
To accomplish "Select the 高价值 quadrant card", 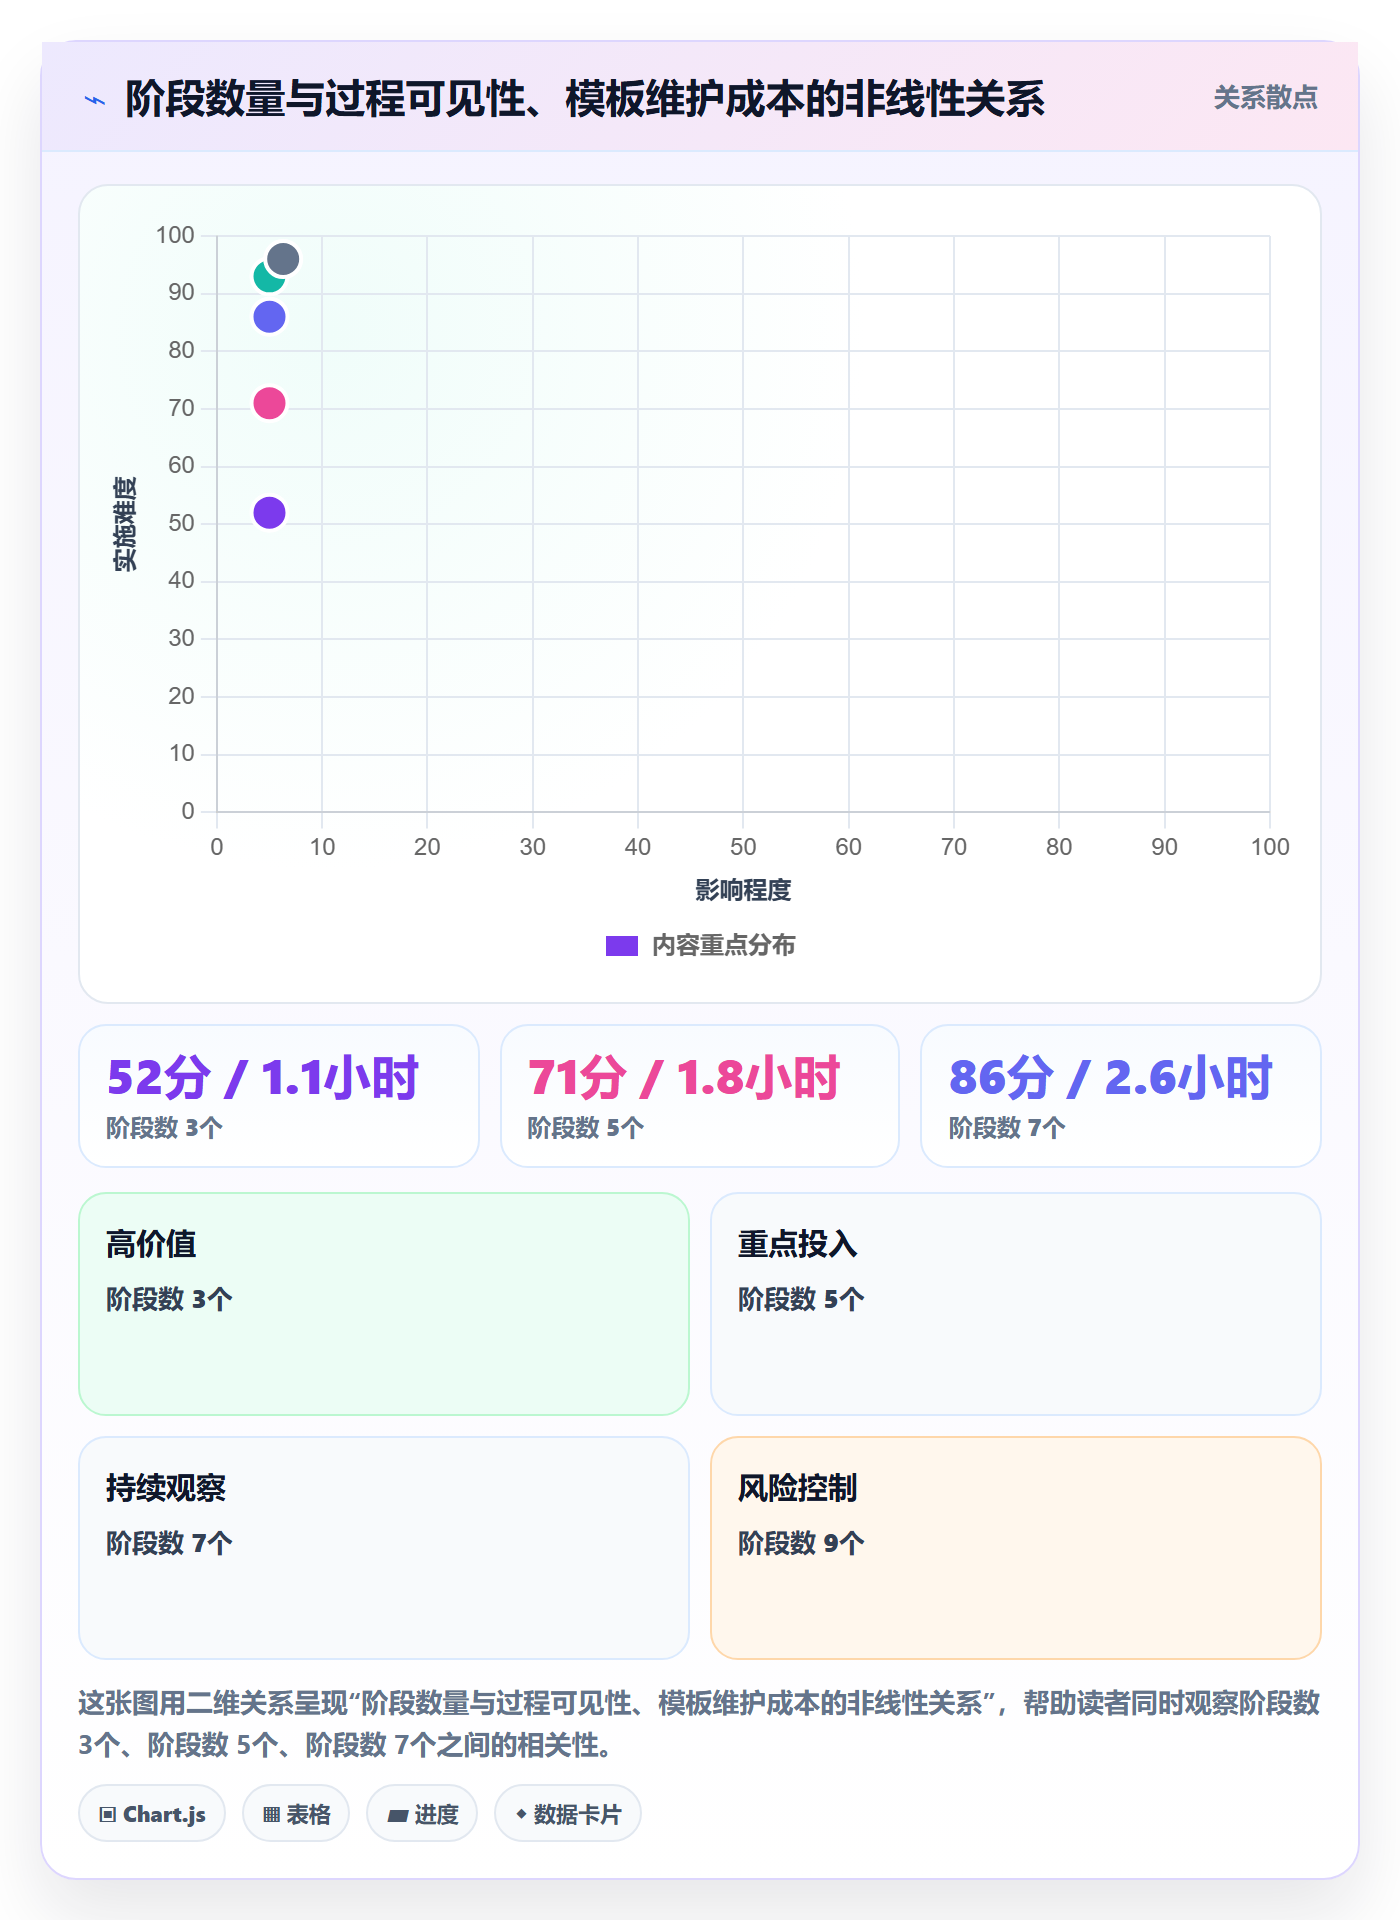I will [384, 1304].
